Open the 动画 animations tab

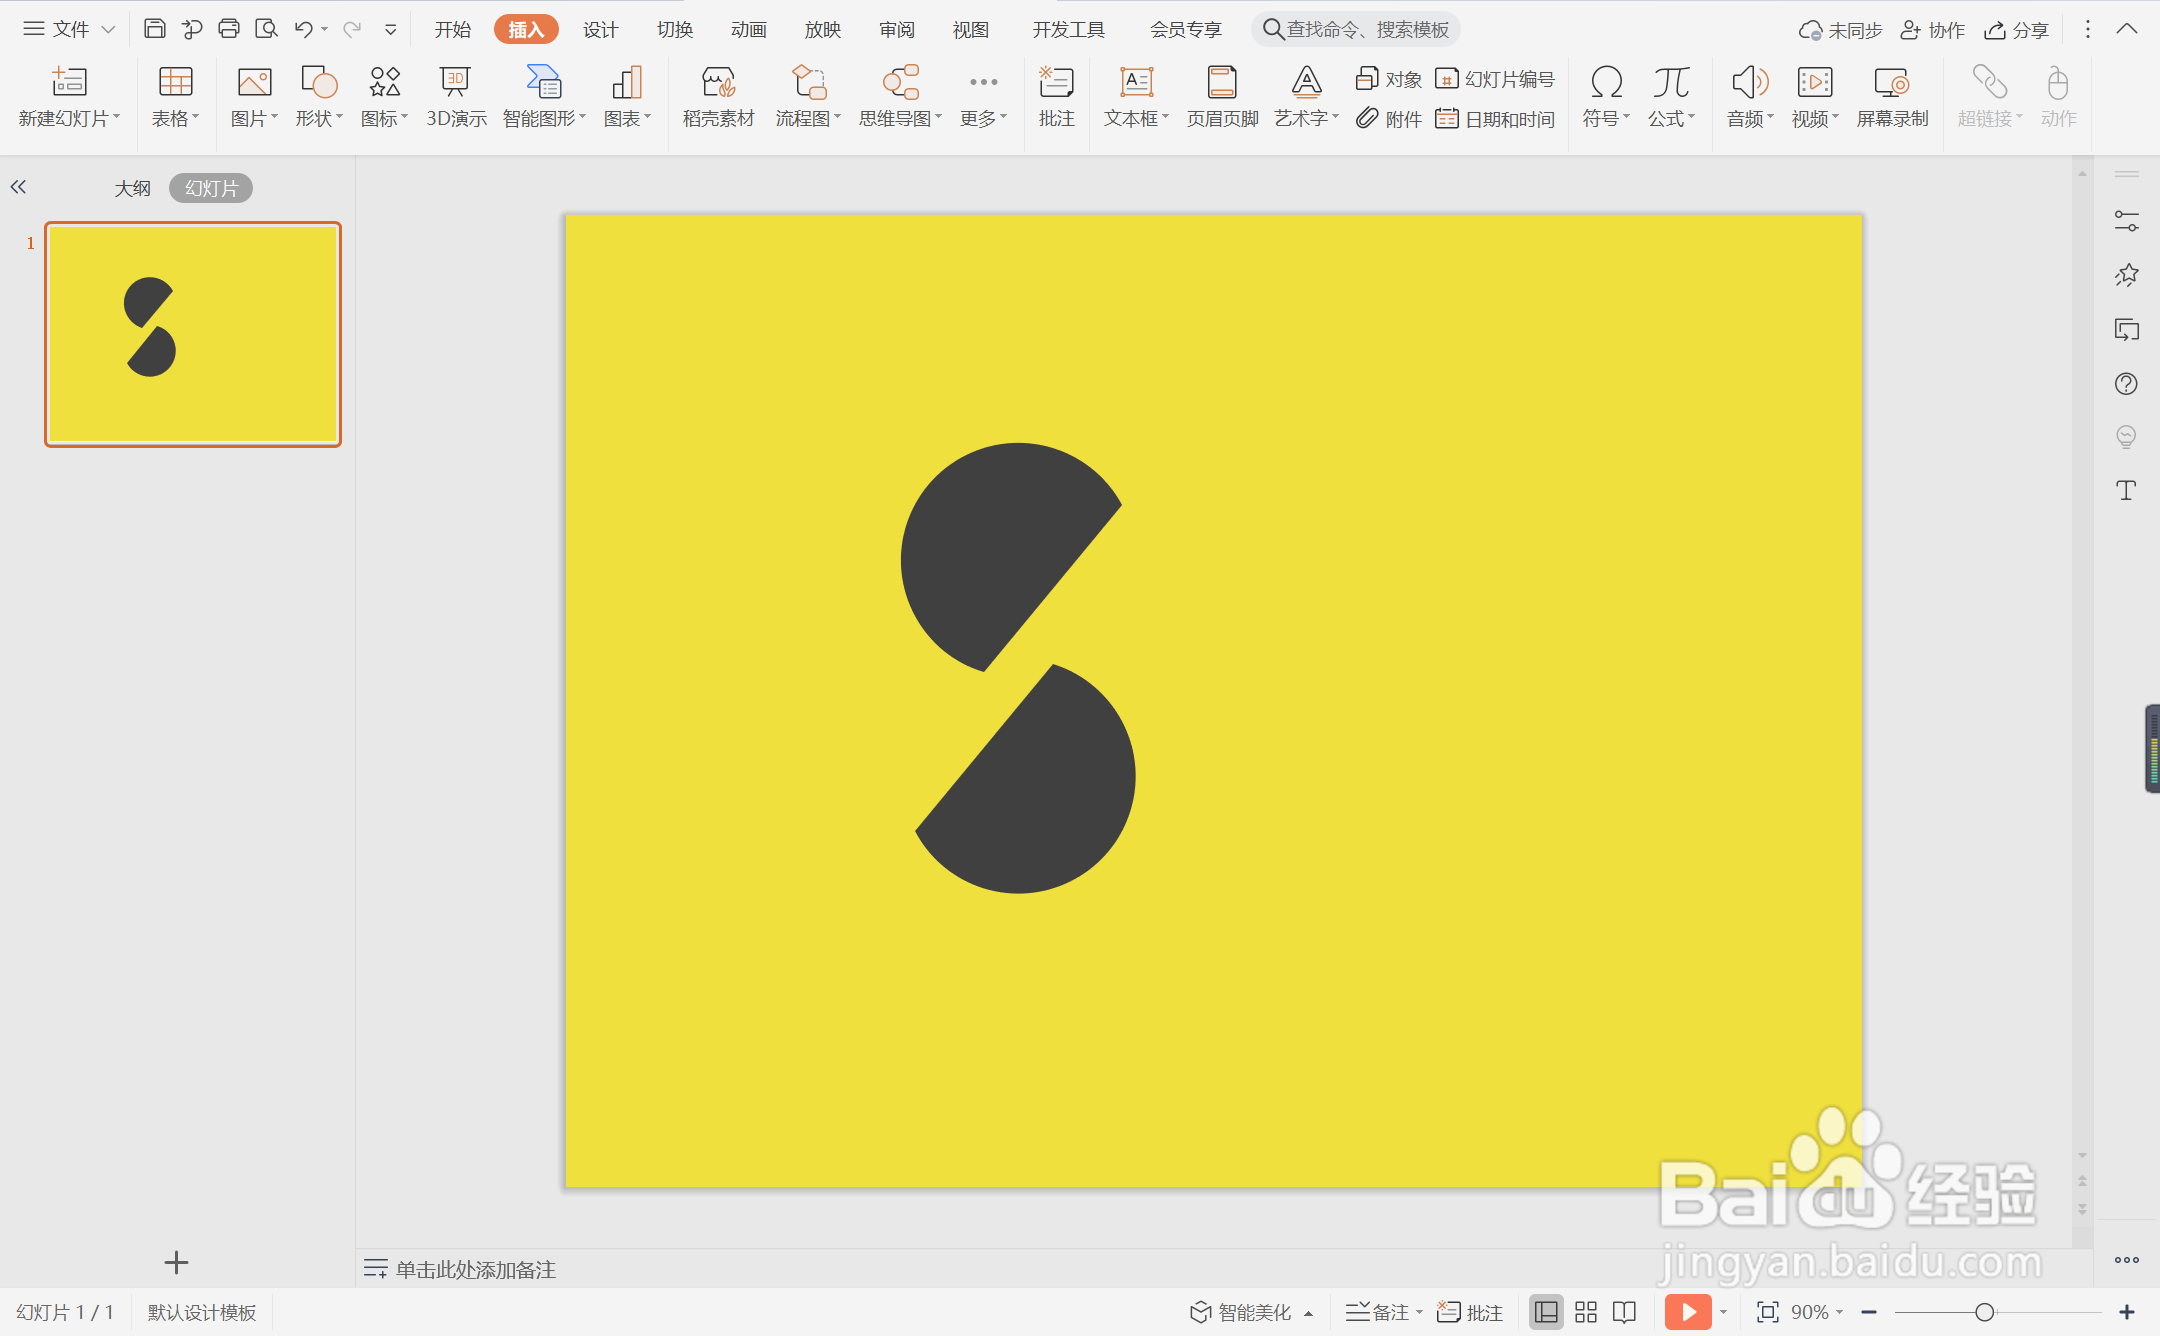(749, 30)
